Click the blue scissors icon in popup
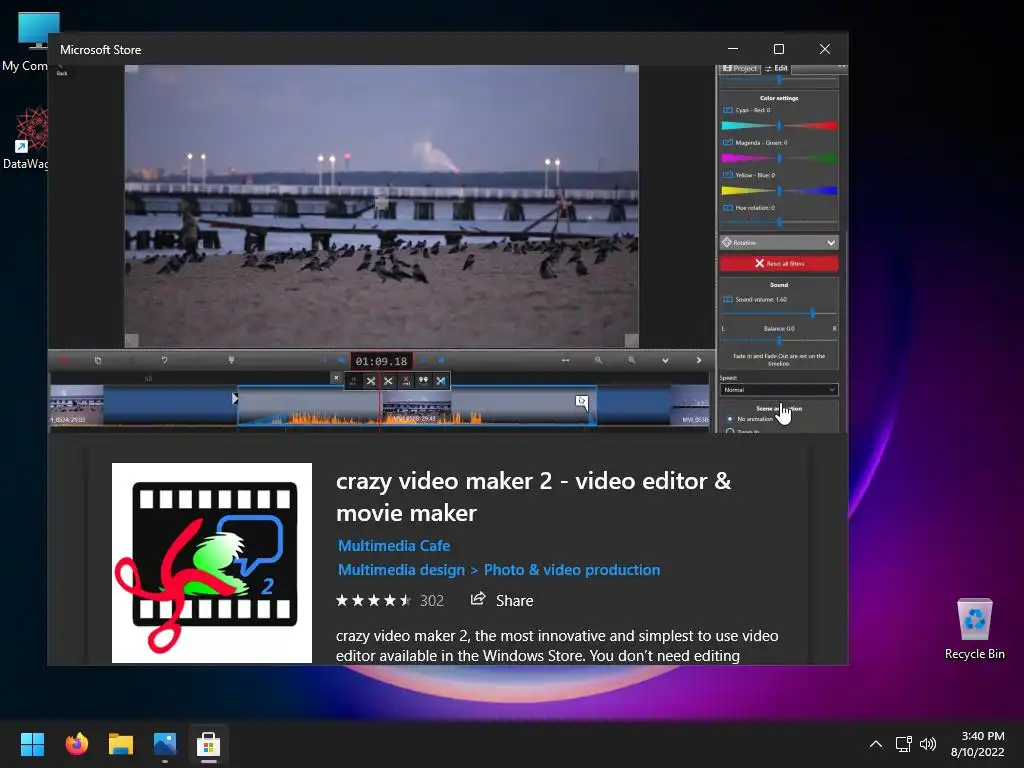1024x768 pixels. [441, 381]
